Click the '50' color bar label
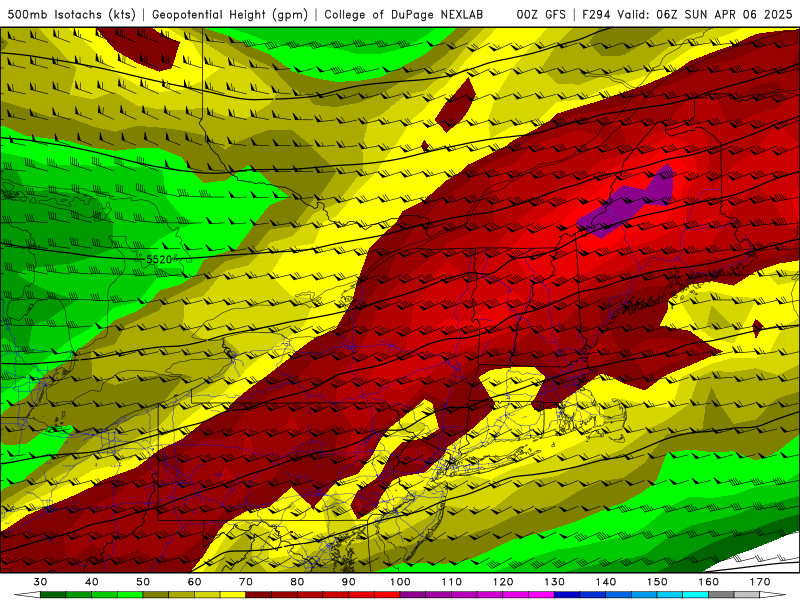Screen dimensions: 800x600 [x=143, y=582]
